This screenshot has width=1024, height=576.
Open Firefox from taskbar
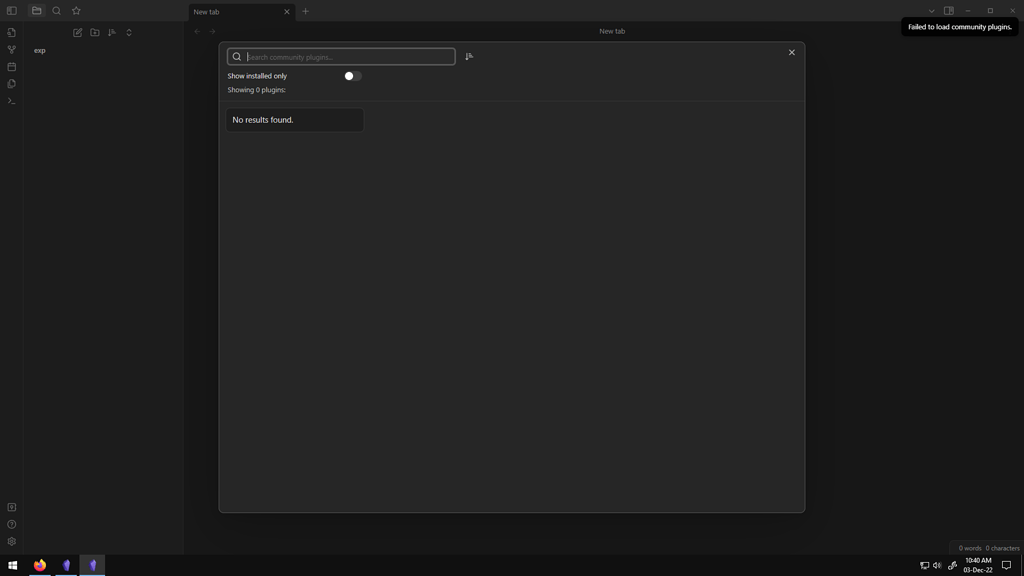coord(40,566)
